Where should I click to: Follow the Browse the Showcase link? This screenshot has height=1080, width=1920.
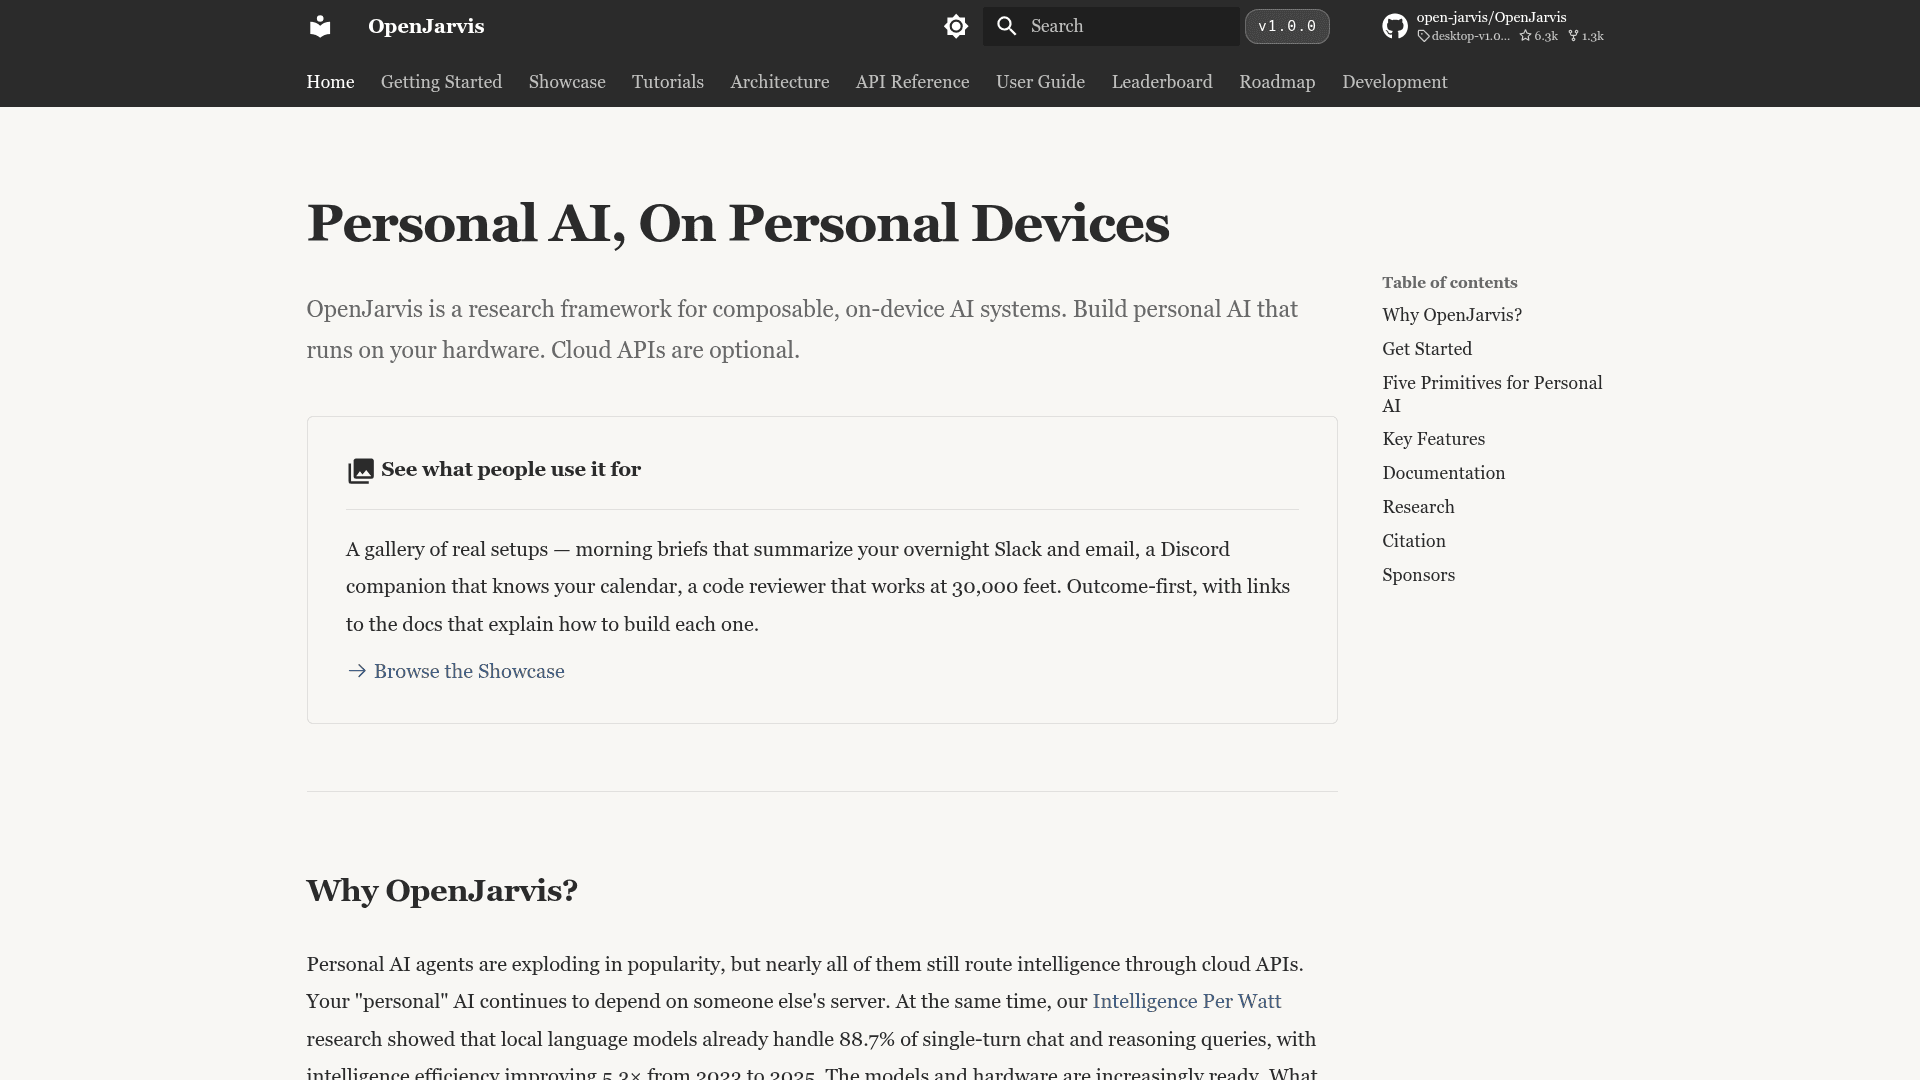pos(469,671)
